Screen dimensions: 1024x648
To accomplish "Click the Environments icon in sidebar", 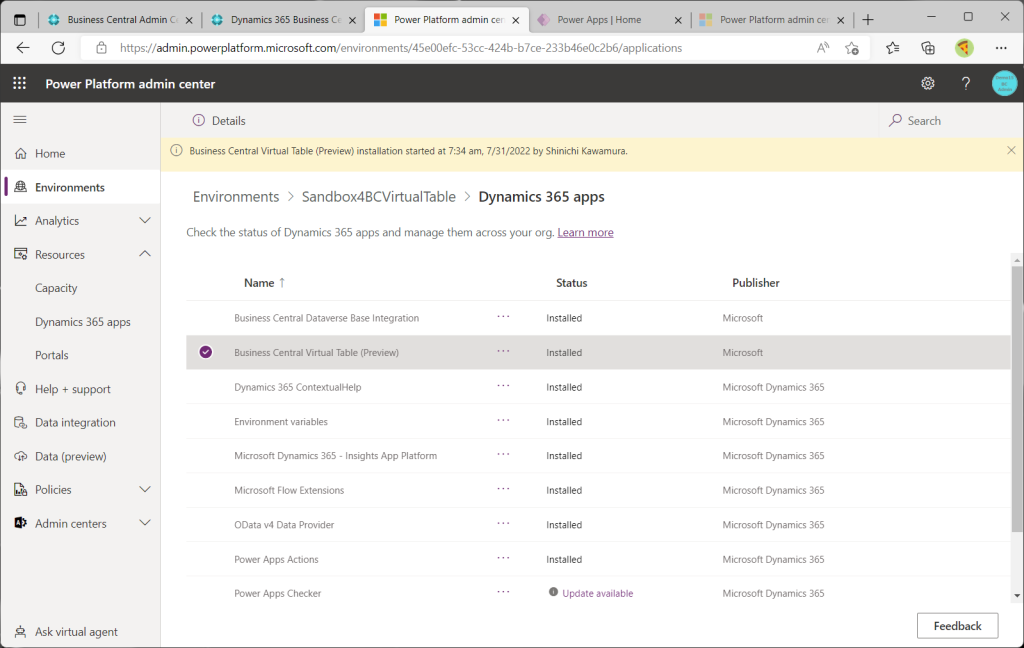I will coord(21,187).
